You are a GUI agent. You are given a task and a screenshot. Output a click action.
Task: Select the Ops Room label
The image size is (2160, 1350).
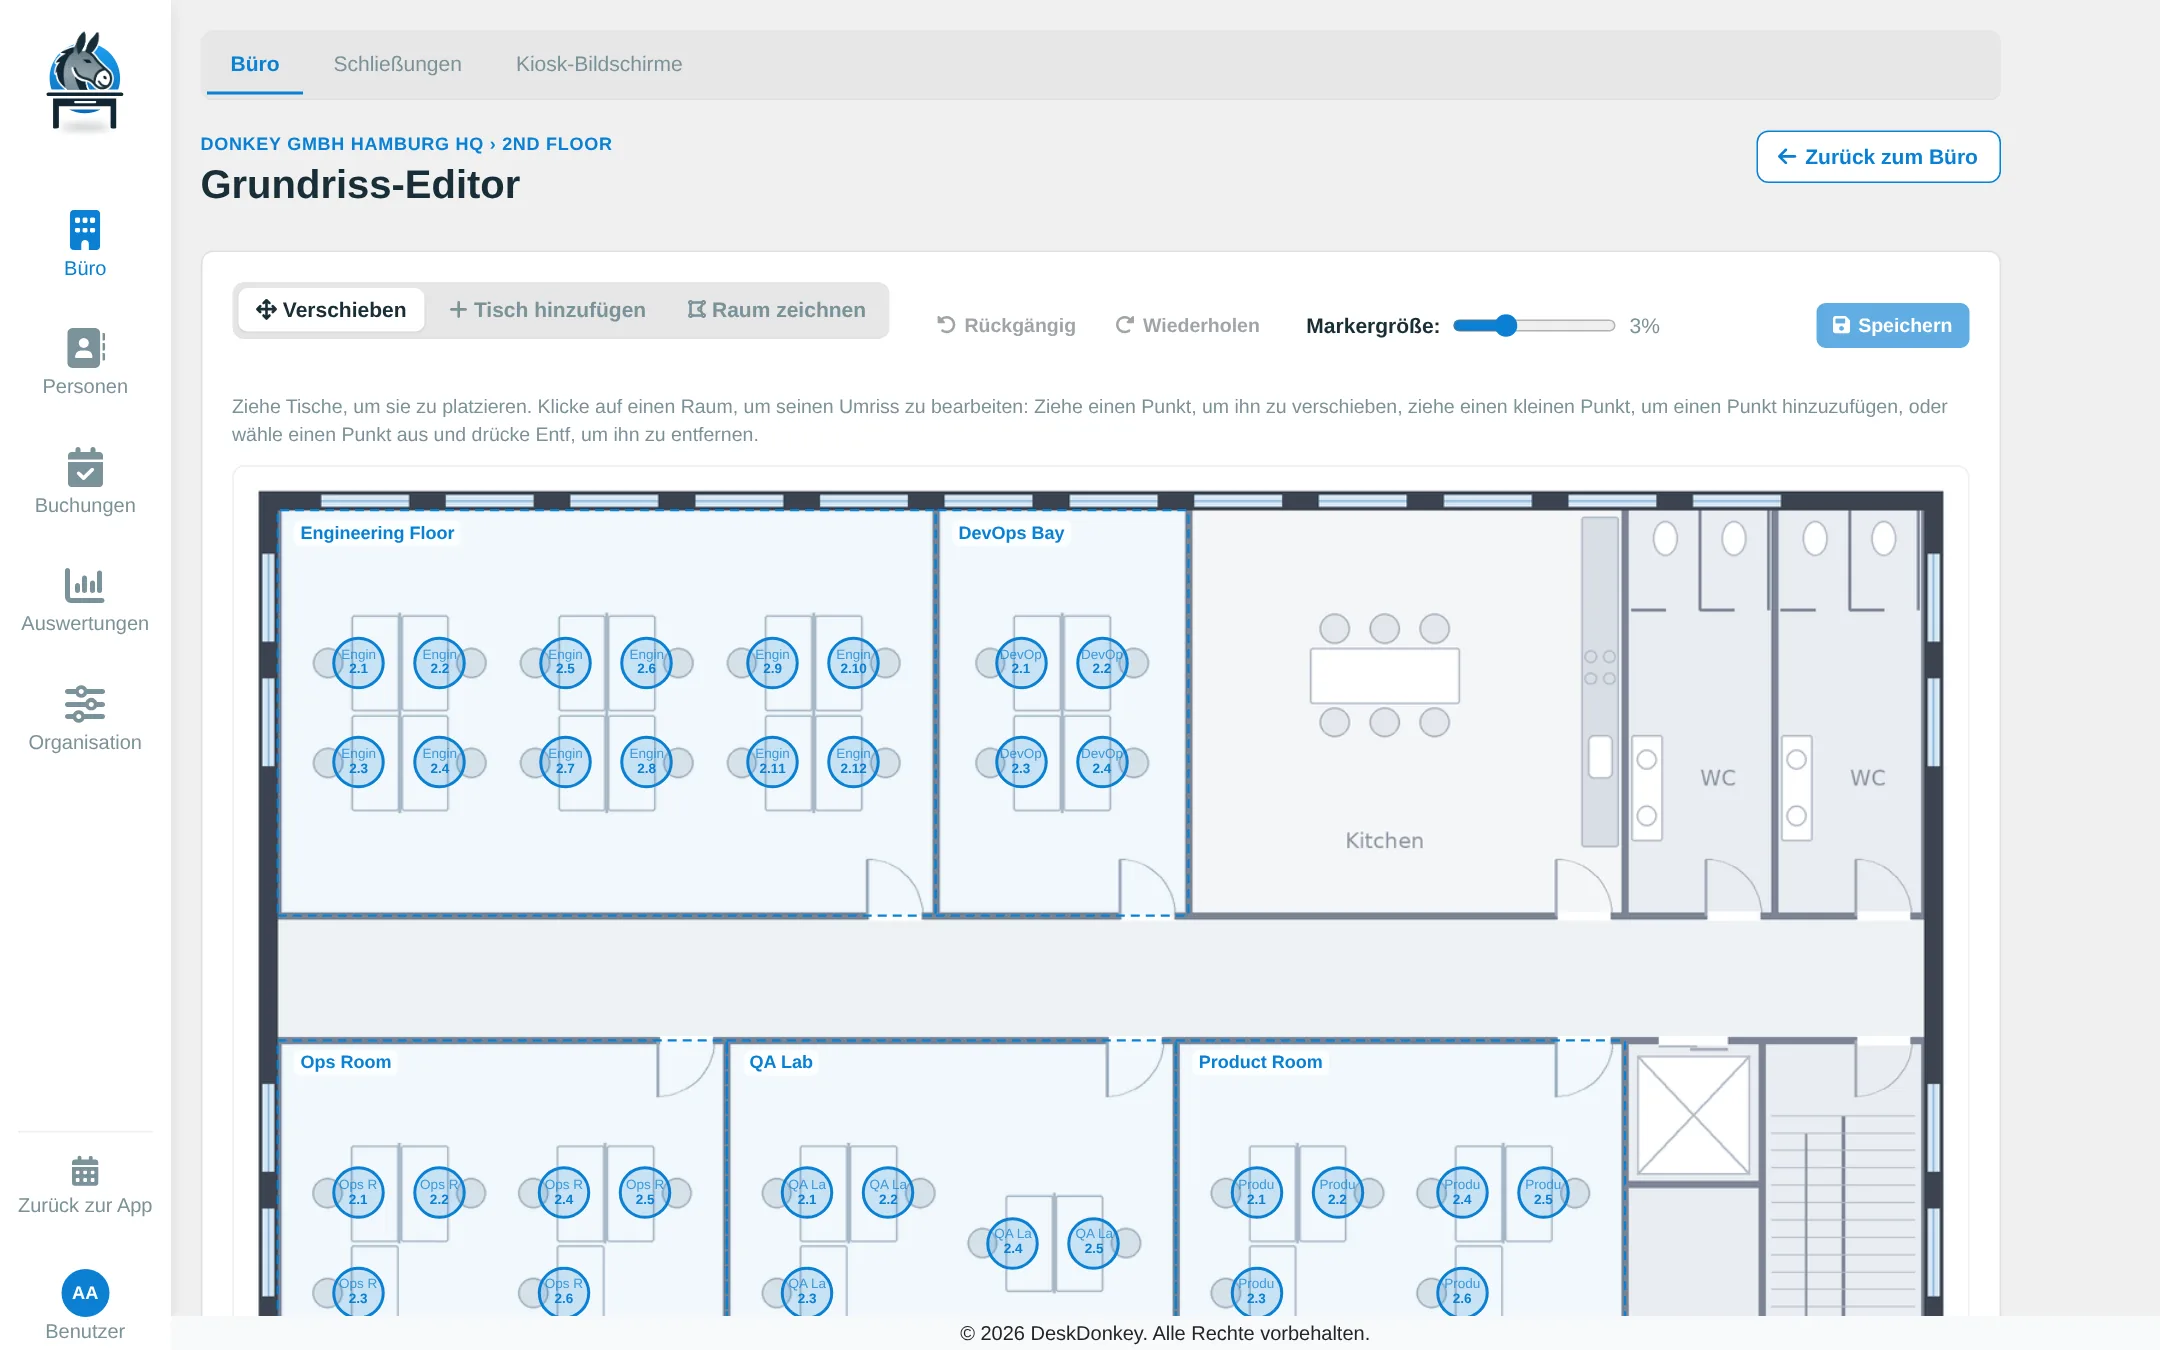coord(346,1062)
